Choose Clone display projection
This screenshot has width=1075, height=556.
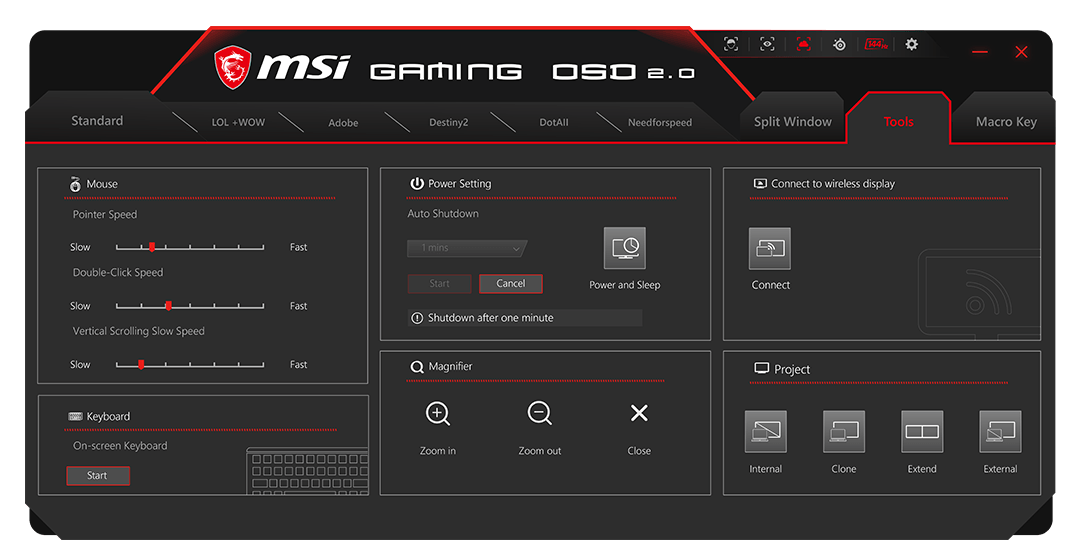[844, 432]
